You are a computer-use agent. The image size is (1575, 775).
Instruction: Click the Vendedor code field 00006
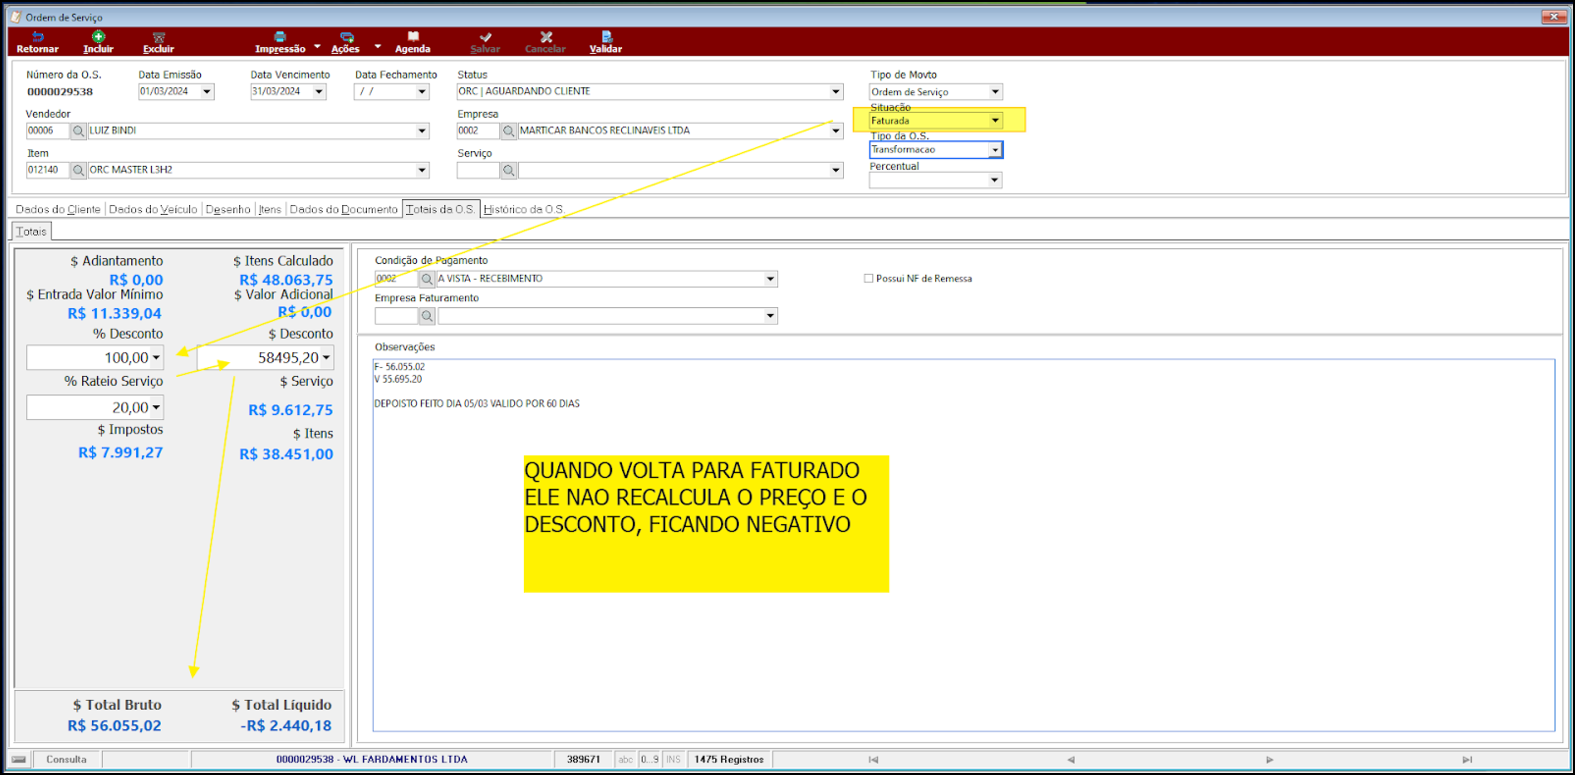point(47,131)
